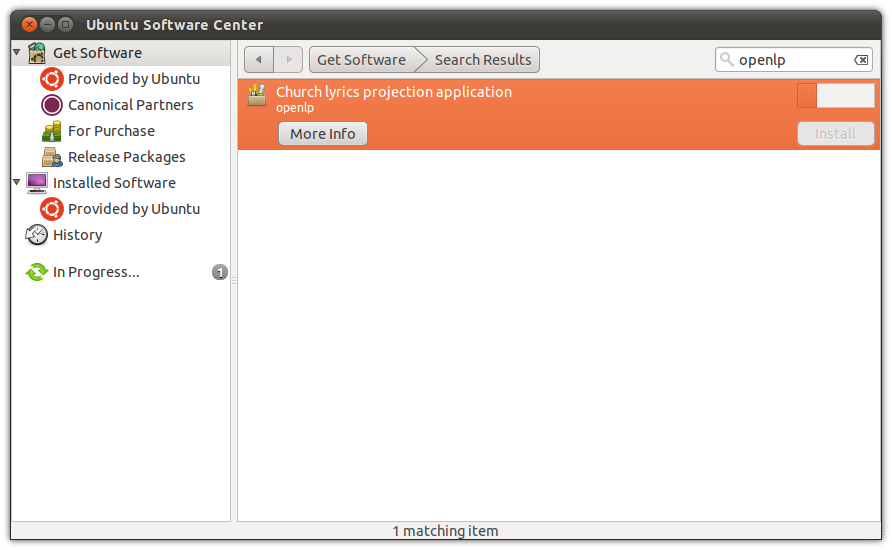Click the History clock icon

37,235
